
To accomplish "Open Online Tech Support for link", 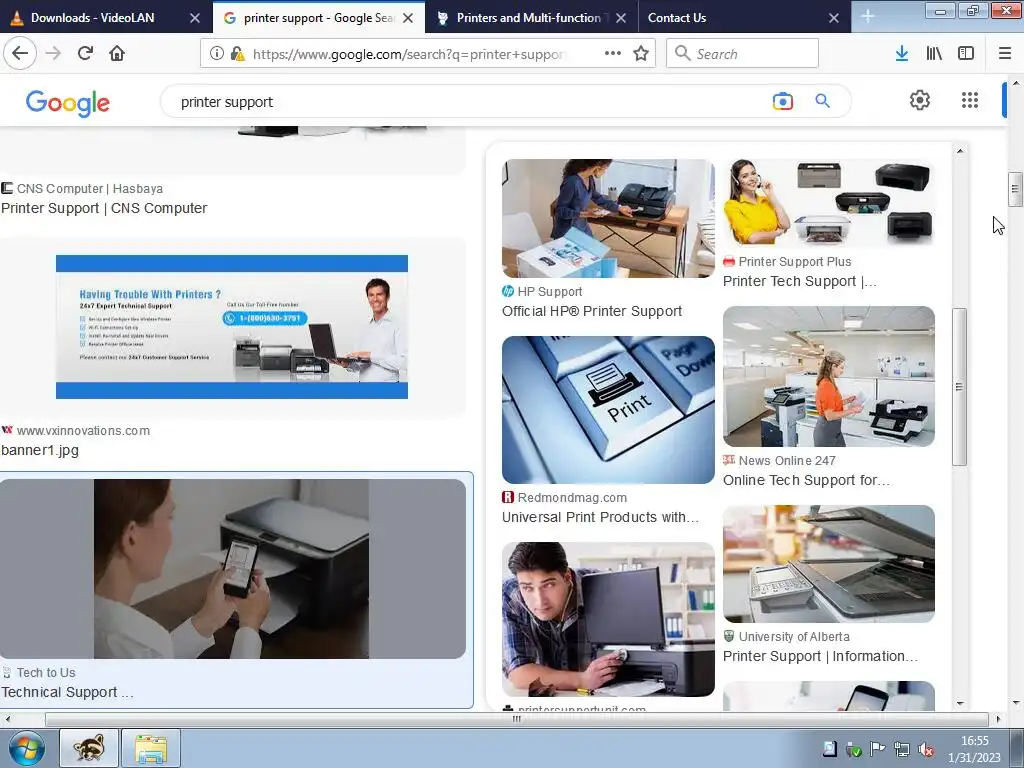I will (806, 480).
